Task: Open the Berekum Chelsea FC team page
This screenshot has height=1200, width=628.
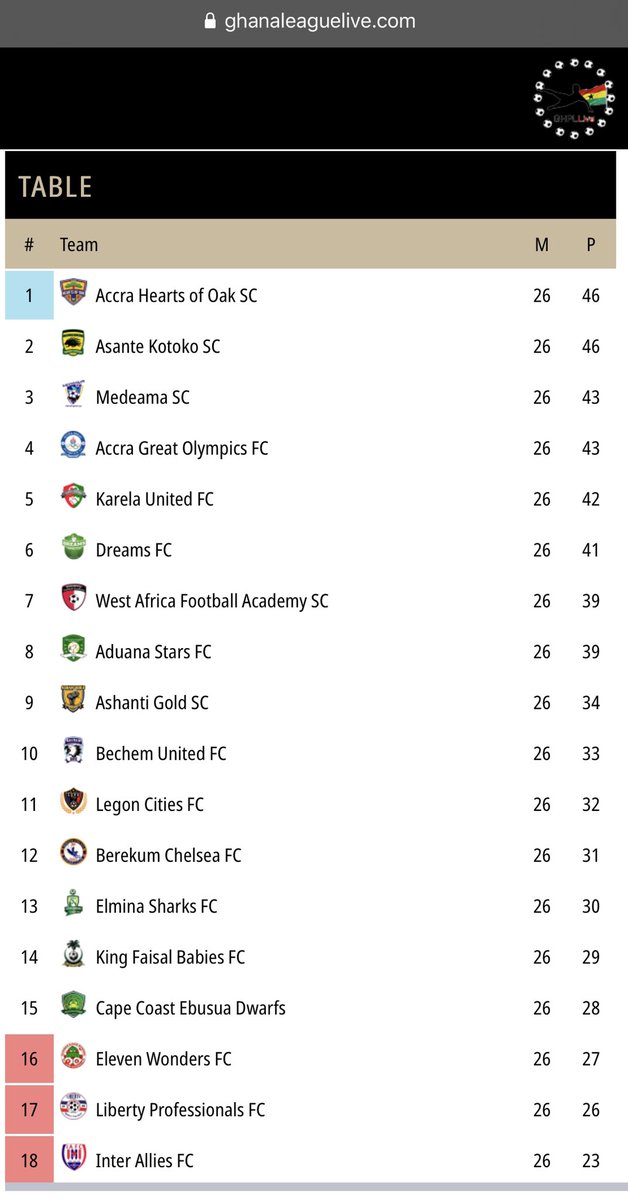Action: pyautogui.click(x=168, y=855)
